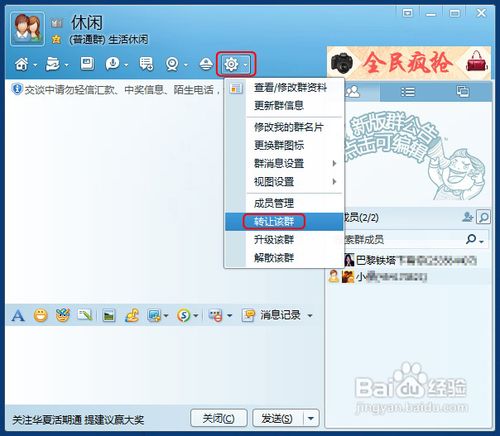Image resolution: width=500 pixels, height=436 pixels.
Task: Expand the message blocking dropdown arrow
Action: (x=229, y=315)
